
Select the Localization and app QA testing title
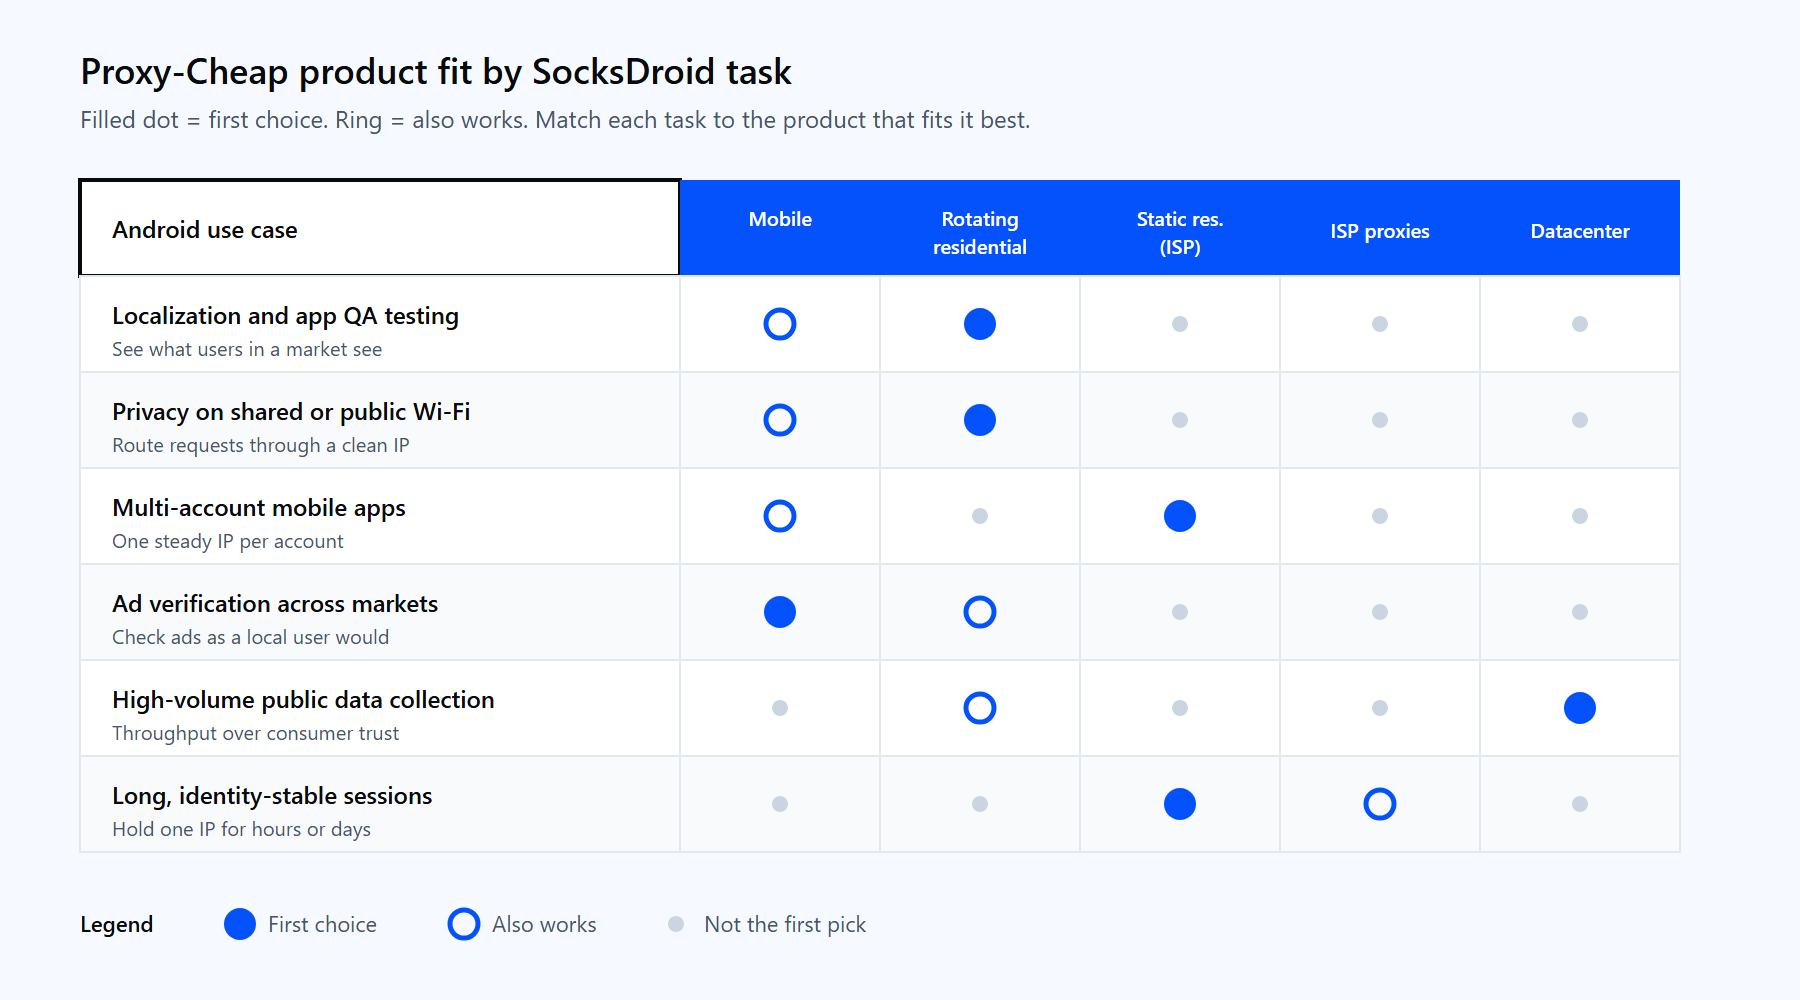tap(285, 316)
